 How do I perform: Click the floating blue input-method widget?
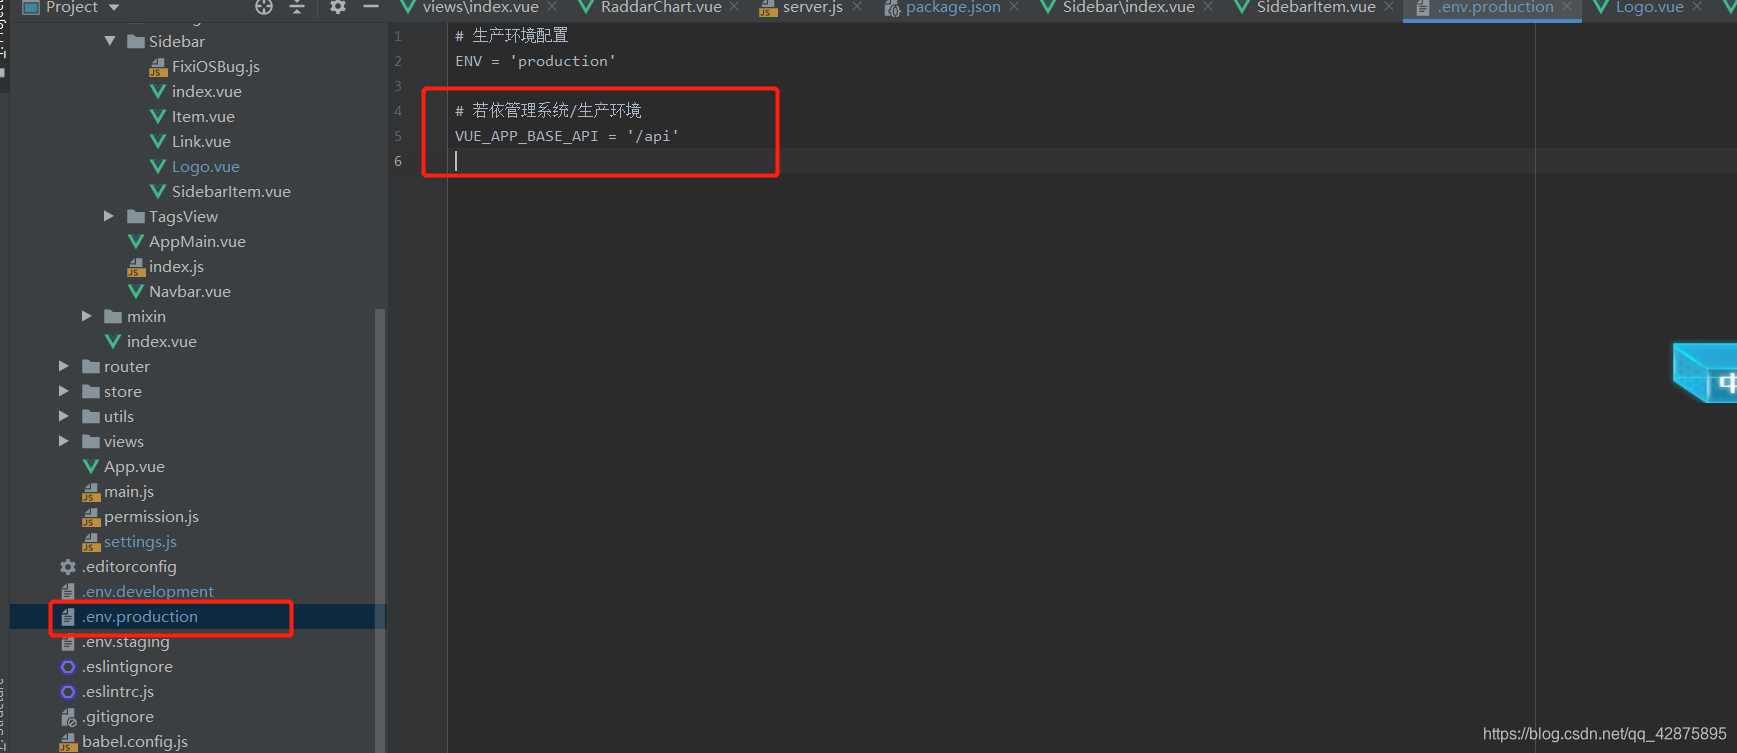(1705, 372)
